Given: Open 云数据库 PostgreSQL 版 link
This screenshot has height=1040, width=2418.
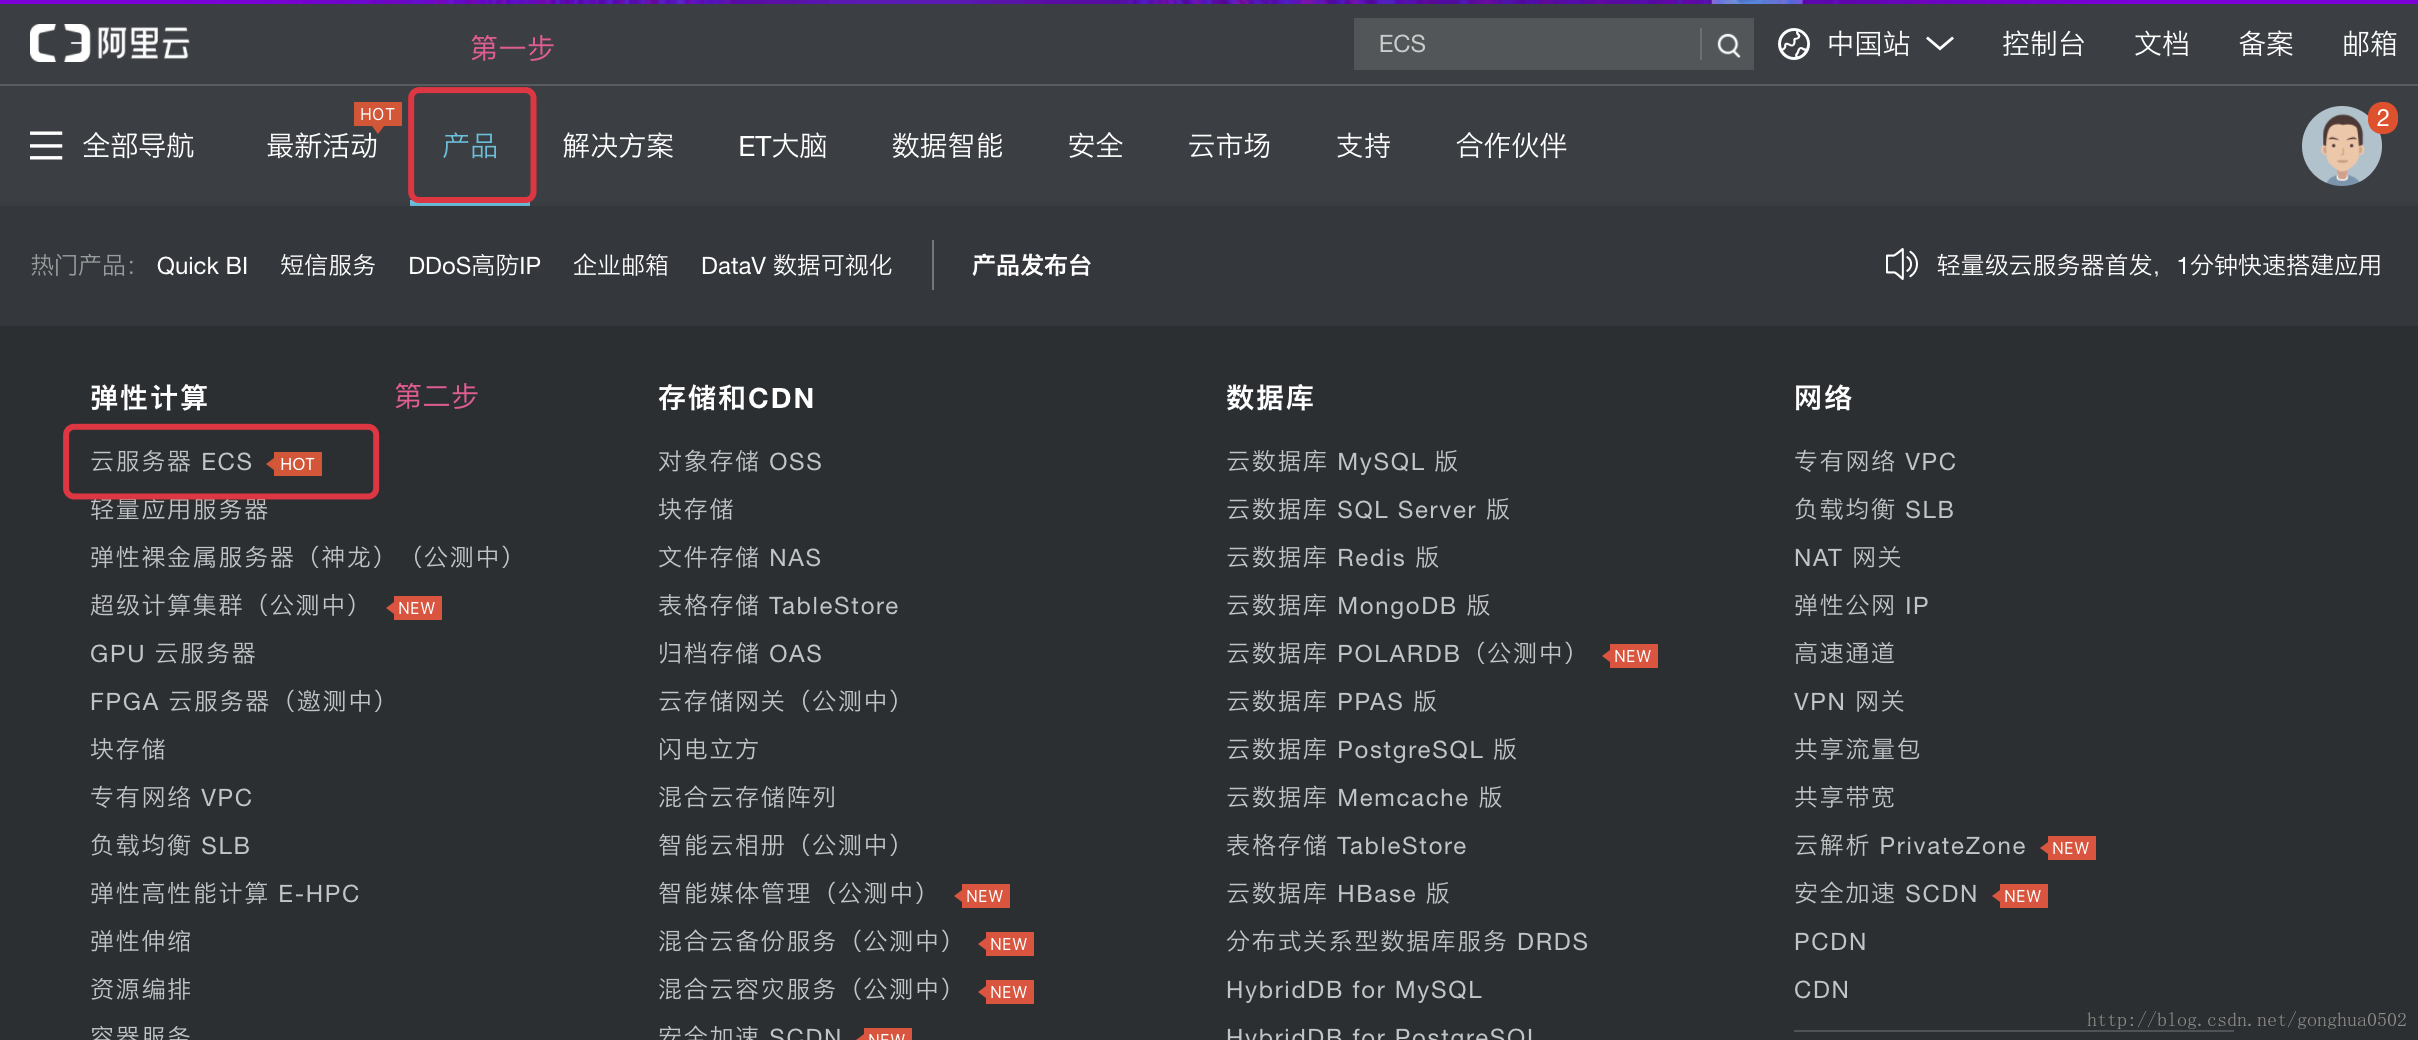Looking at the screenshot, I should (1372, 749).
